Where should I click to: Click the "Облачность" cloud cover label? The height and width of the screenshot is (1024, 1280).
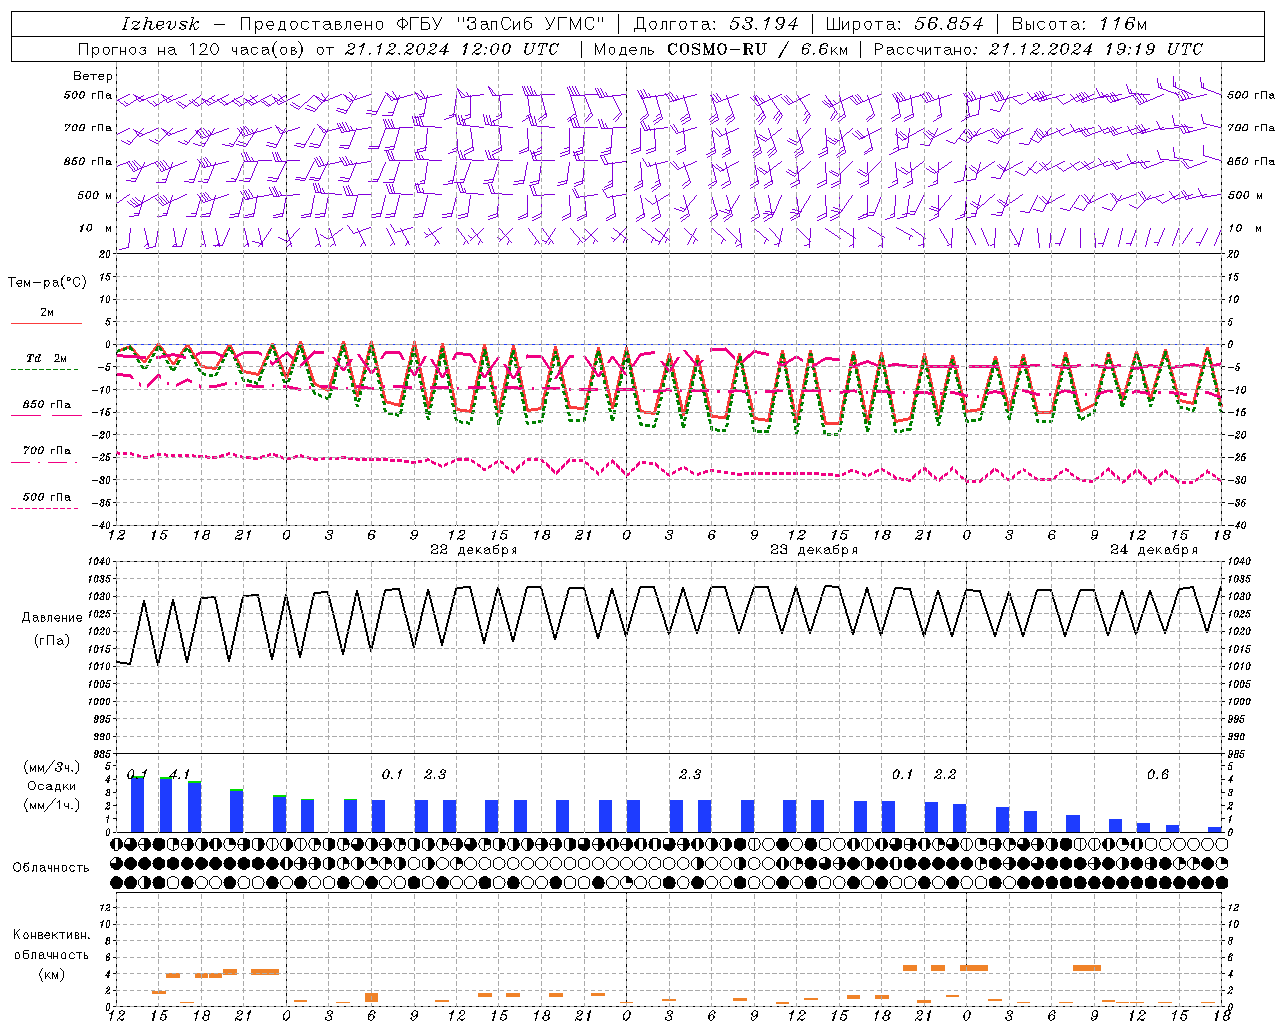51,868
